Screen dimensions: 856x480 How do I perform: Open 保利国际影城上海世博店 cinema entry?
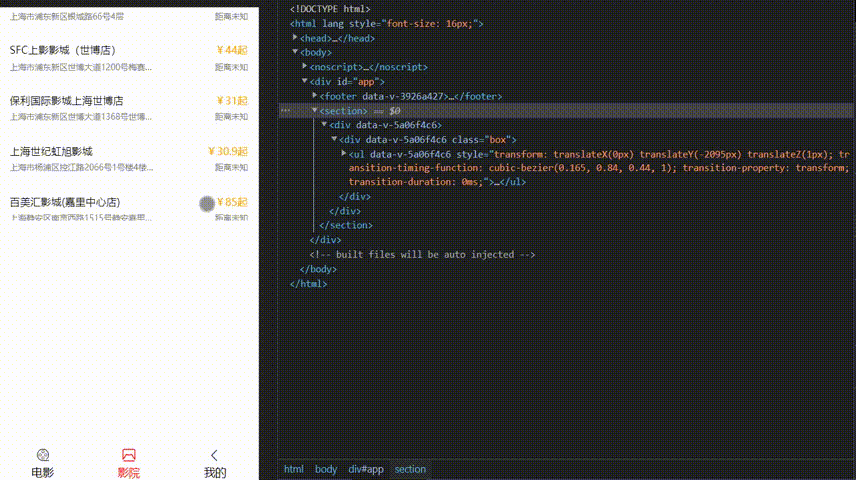click(66, 101)
